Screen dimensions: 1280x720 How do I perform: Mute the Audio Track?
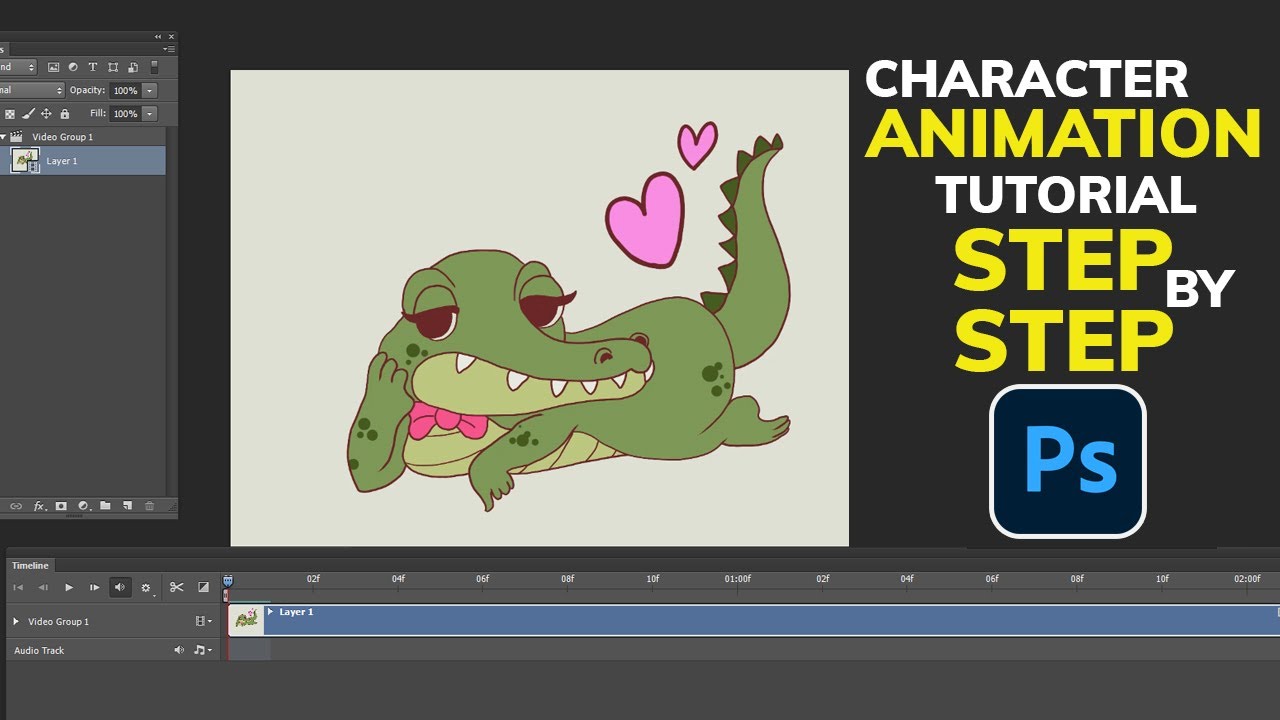179,650
